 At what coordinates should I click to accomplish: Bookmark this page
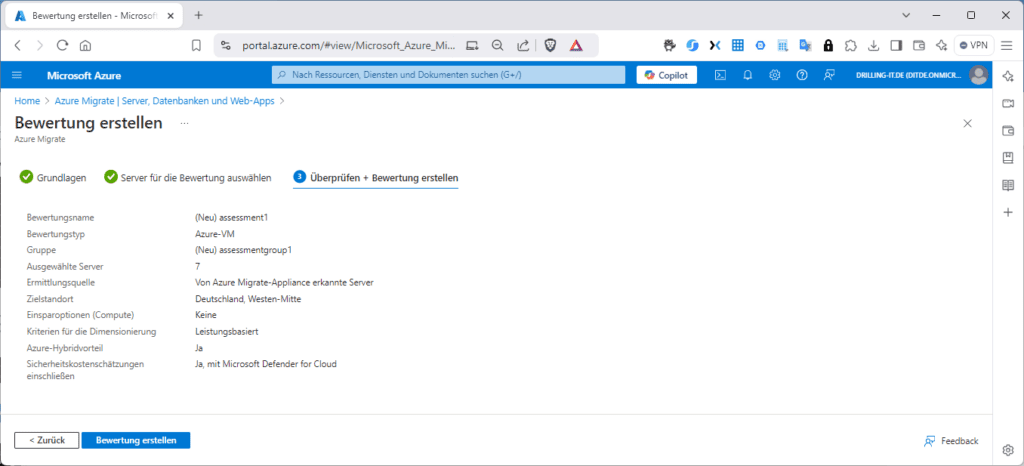(196, 46)
